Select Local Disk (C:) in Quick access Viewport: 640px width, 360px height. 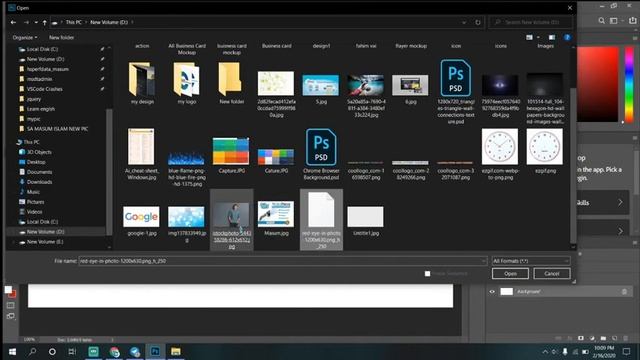[42, 49]
